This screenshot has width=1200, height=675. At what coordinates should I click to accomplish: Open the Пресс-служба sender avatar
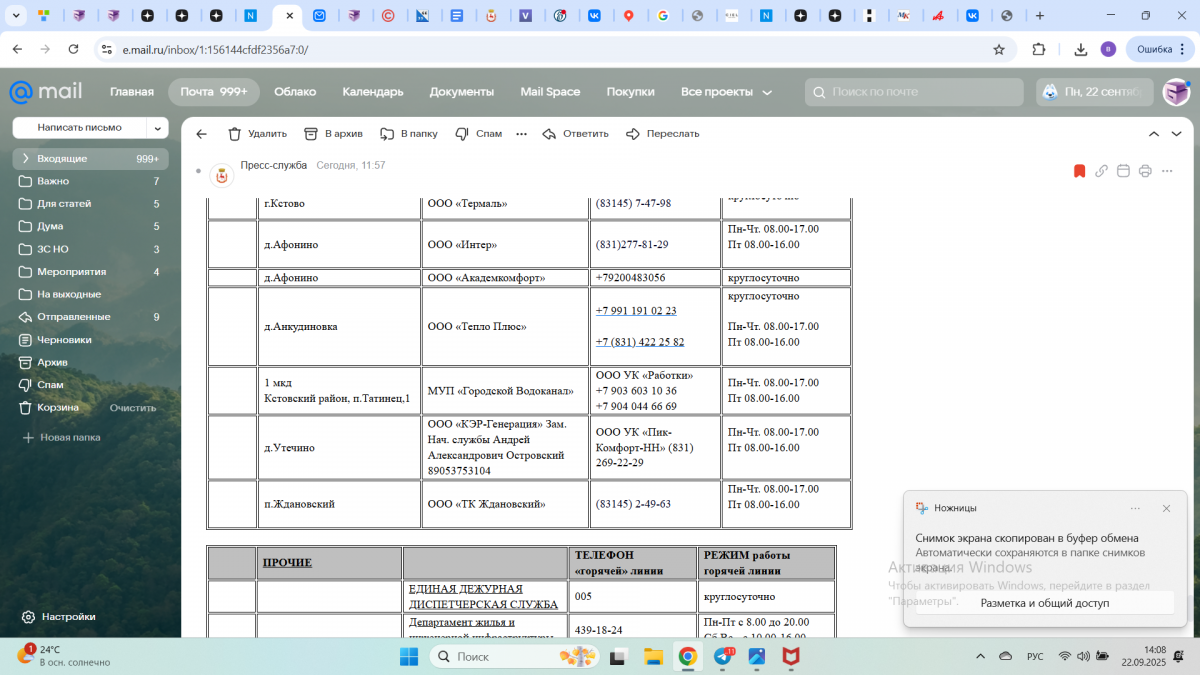pyautogui.click(x=222, y=176)
